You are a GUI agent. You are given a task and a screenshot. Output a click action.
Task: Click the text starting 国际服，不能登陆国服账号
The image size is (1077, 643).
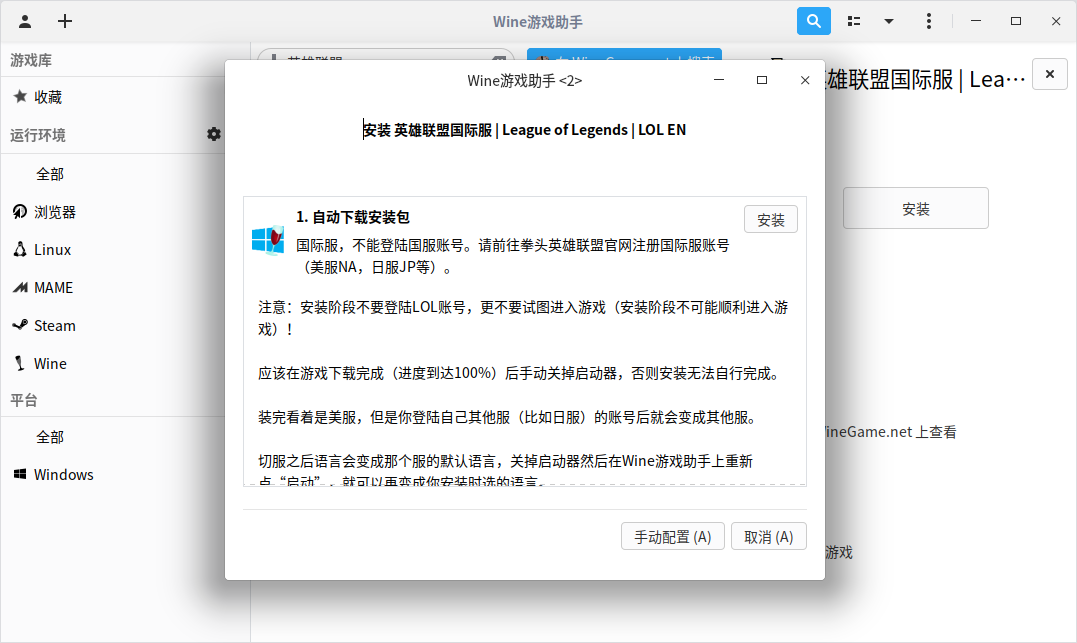[512, 256]
